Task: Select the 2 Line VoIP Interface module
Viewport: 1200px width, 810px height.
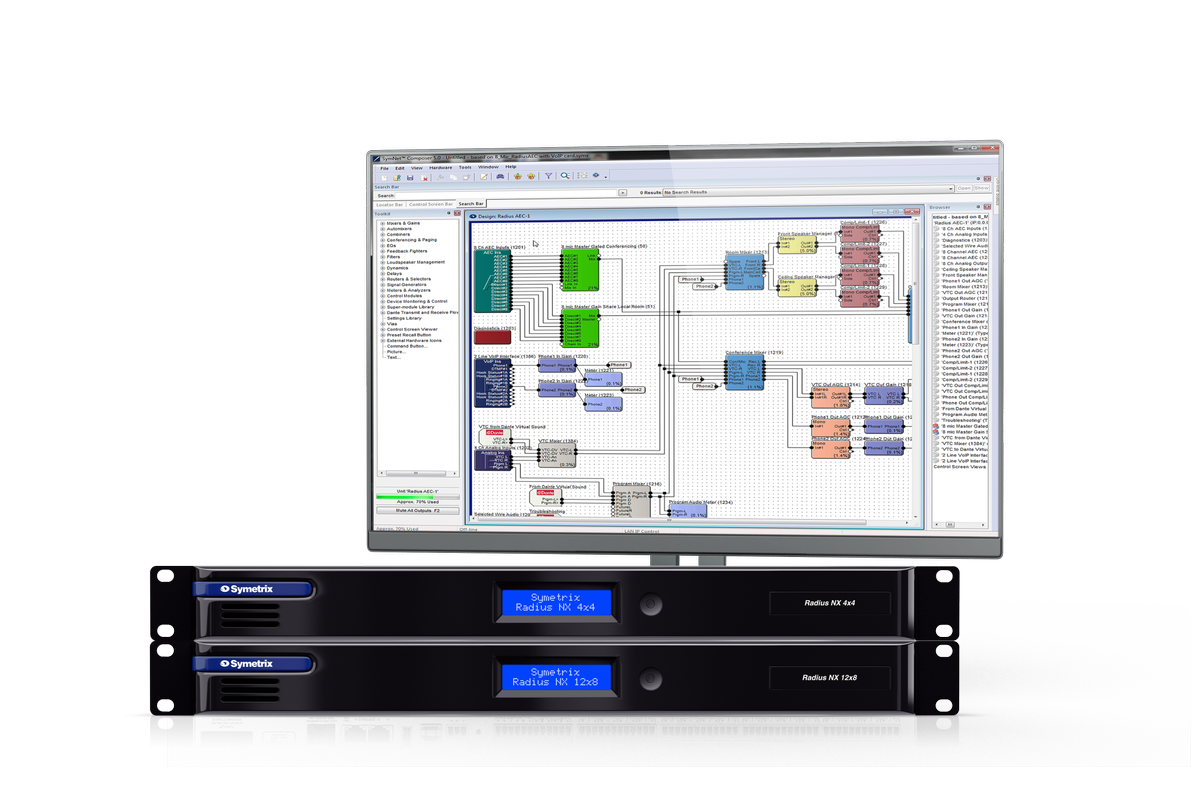Action: 492,382
